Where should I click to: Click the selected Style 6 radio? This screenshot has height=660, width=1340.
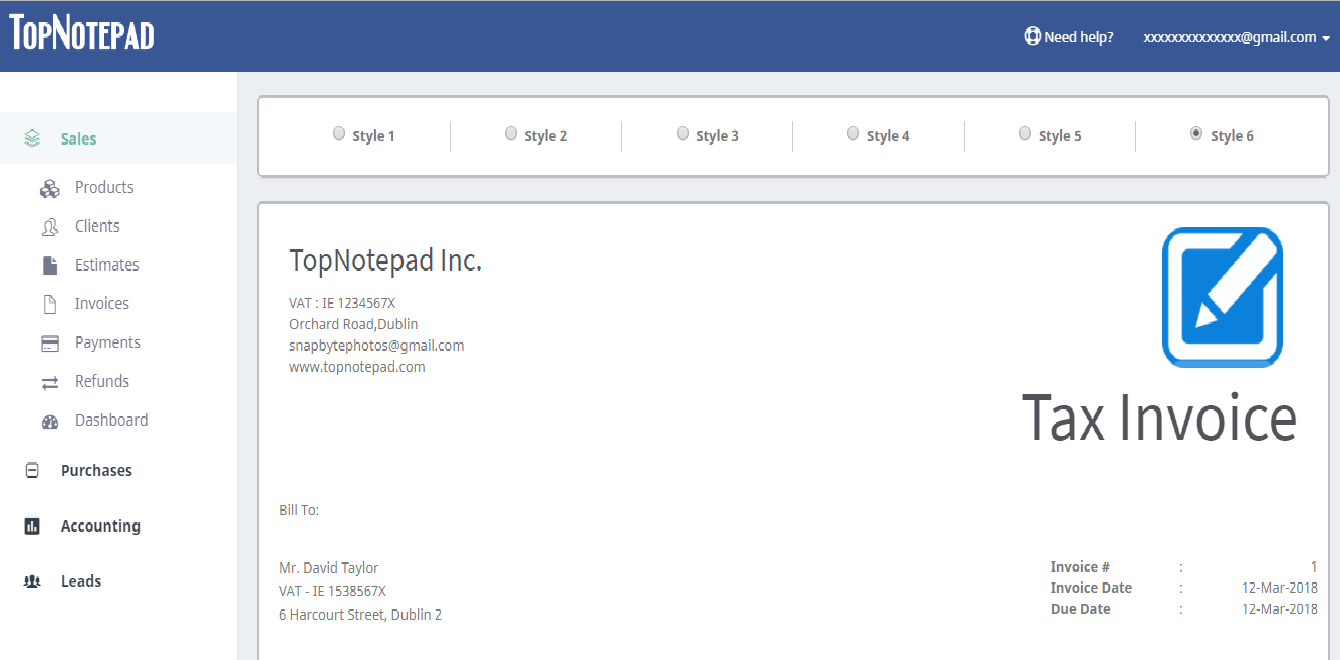coord(1196,134)
